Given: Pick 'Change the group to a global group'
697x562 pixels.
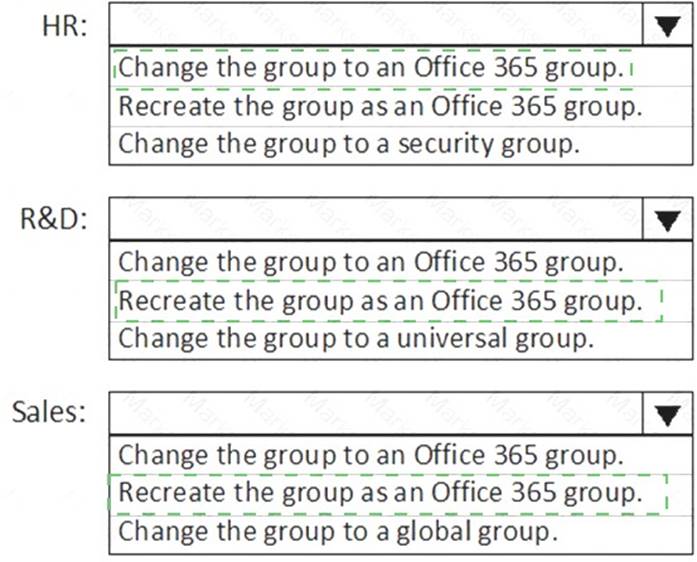Looking at the screenshot, I should pyautogui.click(x=338, y=531).
